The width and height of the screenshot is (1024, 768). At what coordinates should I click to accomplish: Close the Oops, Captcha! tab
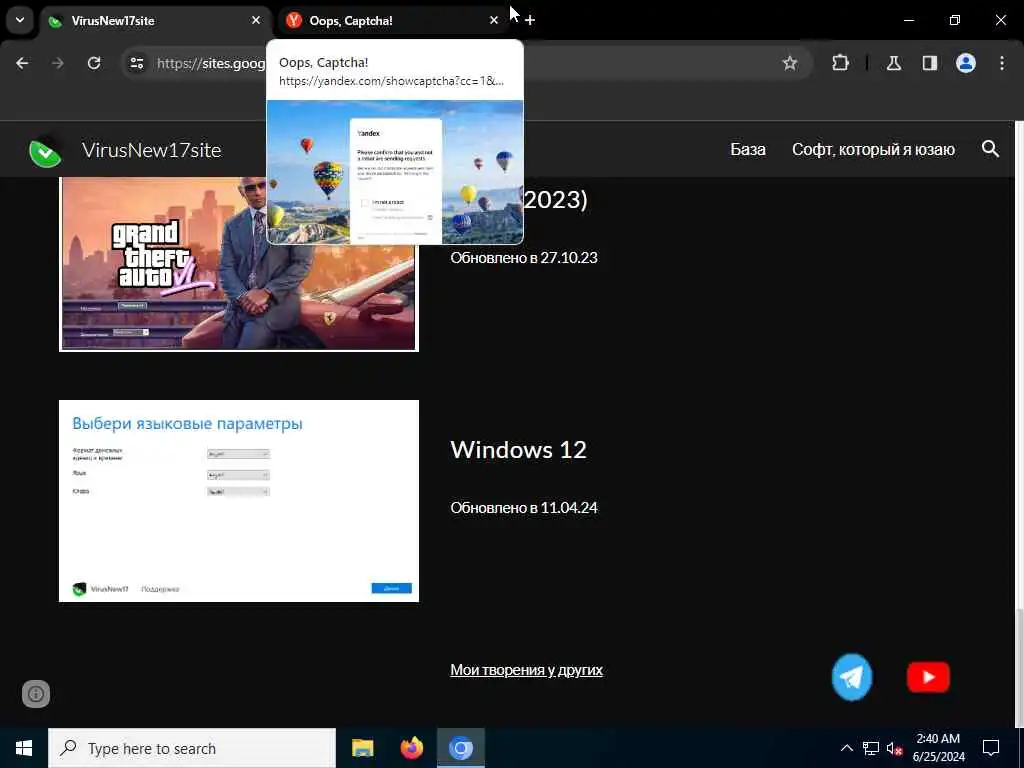[494, 21]
